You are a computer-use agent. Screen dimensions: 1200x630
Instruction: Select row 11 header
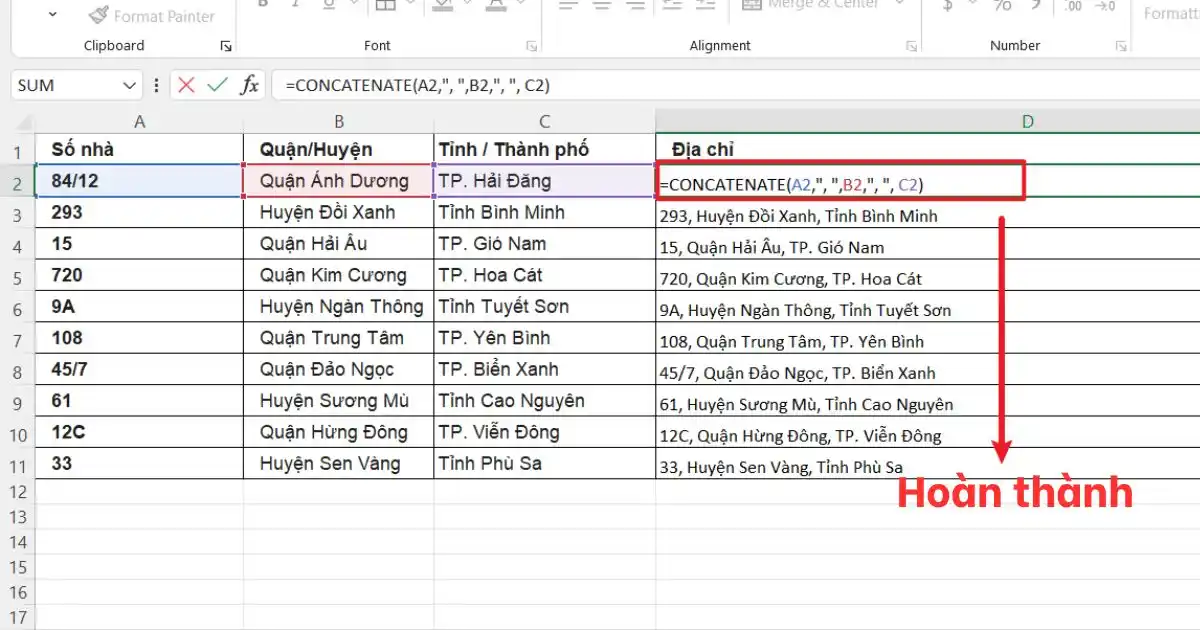coord(18,467)
